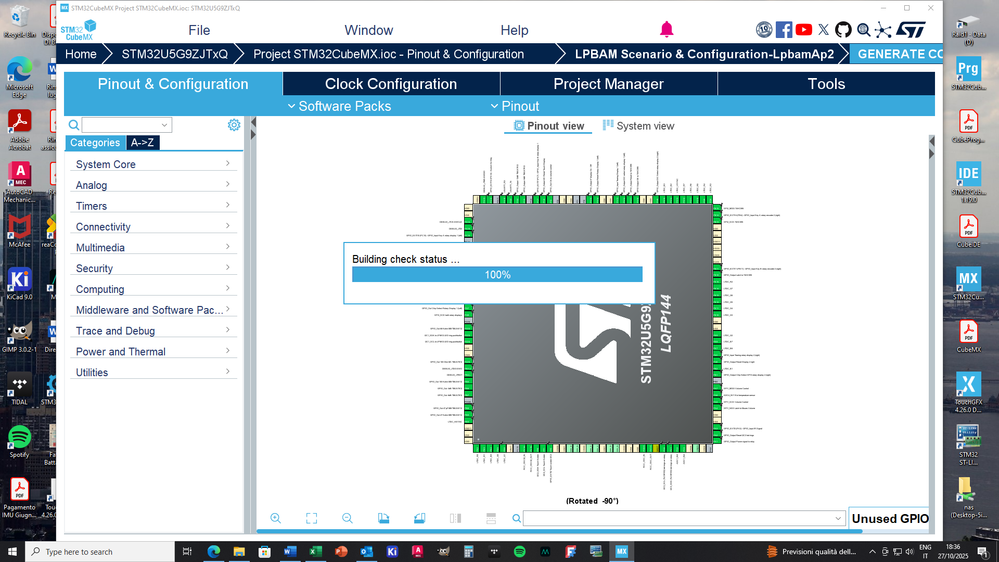This screenshot has height=562, width=999.
Task: Click the horizontal split view icon
Action: click(x=491, y=518)
